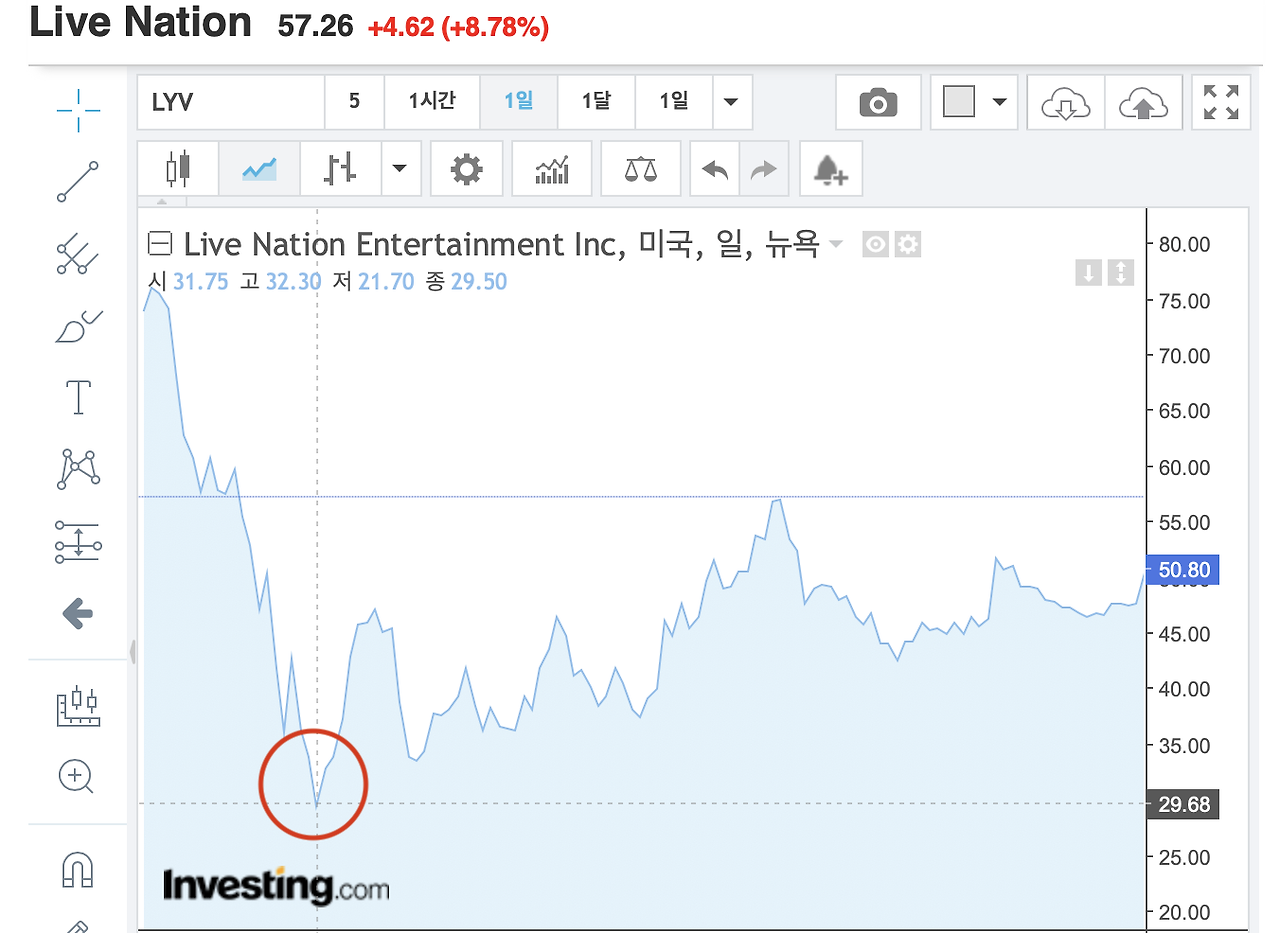
Task: Open the chart type dropdown arrow
Action: (401, 168)
